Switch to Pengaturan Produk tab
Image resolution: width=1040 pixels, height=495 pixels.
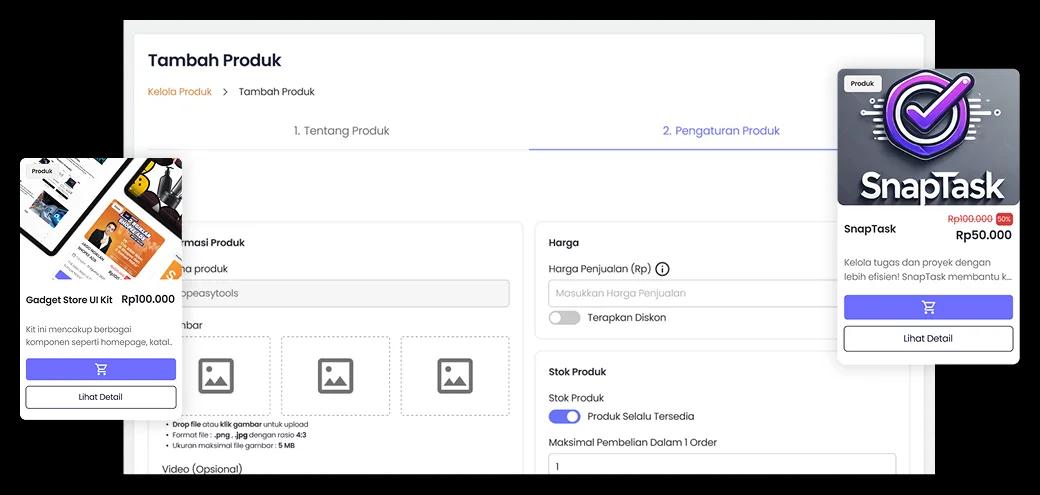click(x=720, y=131)
